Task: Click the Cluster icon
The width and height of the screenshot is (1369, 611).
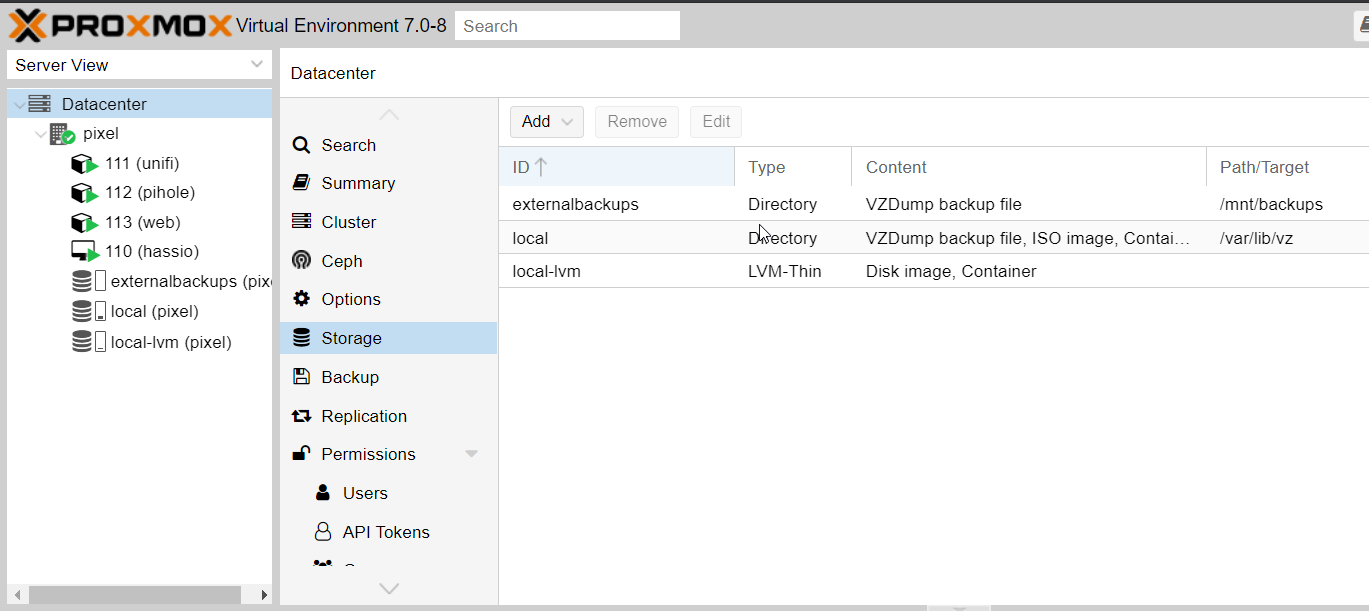Action: click(301, 221)
